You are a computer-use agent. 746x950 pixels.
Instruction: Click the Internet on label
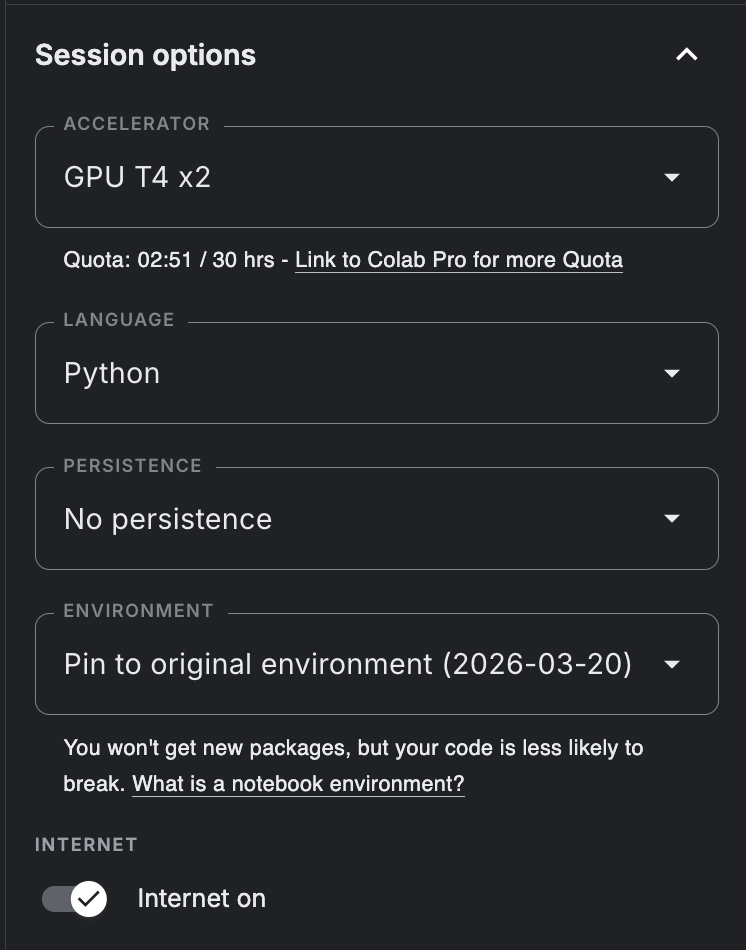[201, 898]
